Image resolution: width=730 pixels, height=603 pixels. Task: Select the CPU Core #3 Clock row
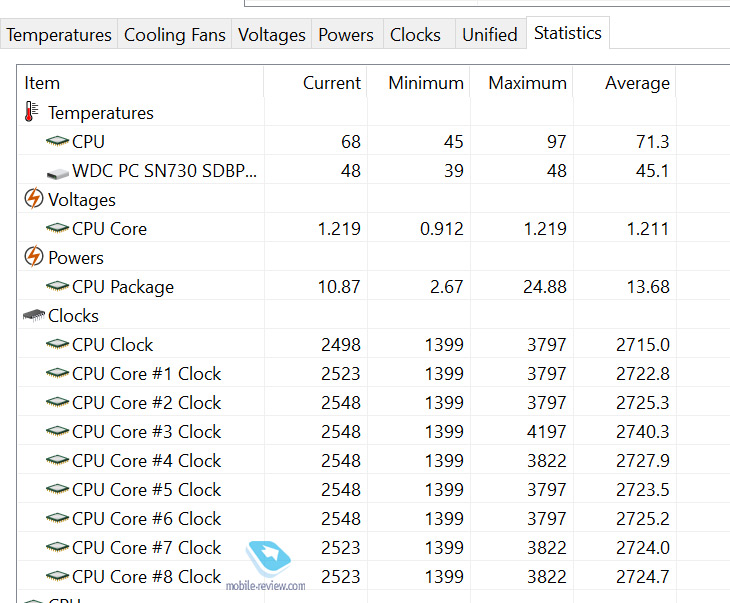pyautogui.click(x=146, y=432)
